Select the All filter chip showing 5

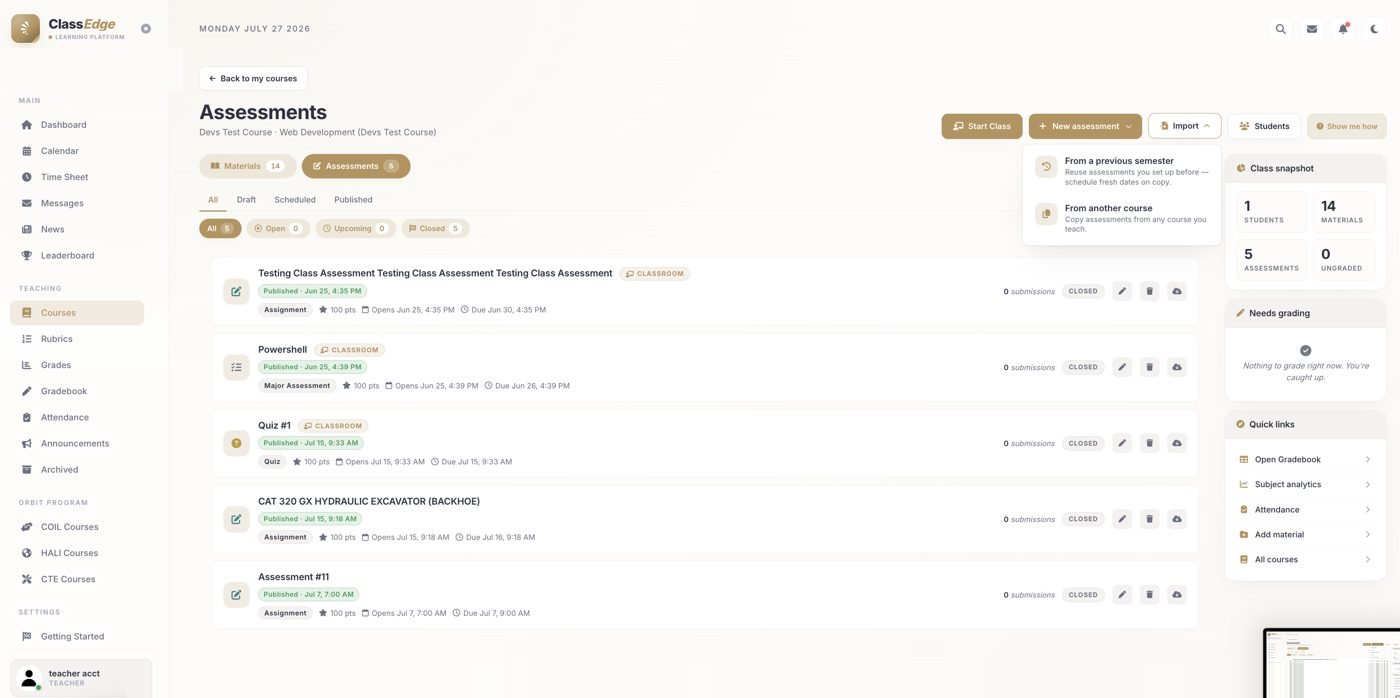[220, 229]
